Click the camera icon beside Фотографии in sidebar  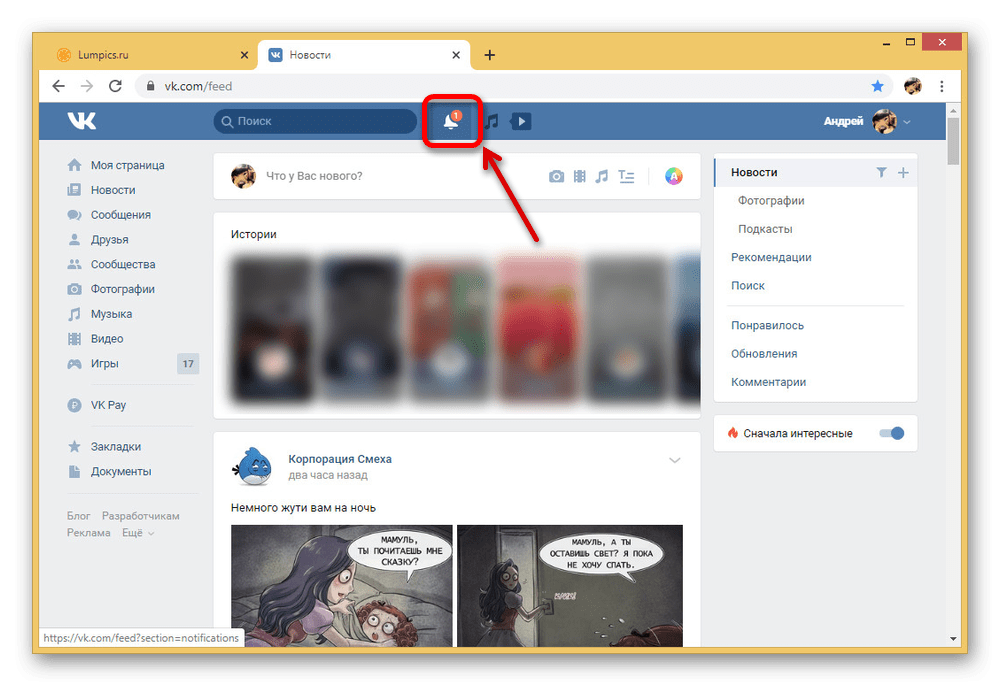75,289
